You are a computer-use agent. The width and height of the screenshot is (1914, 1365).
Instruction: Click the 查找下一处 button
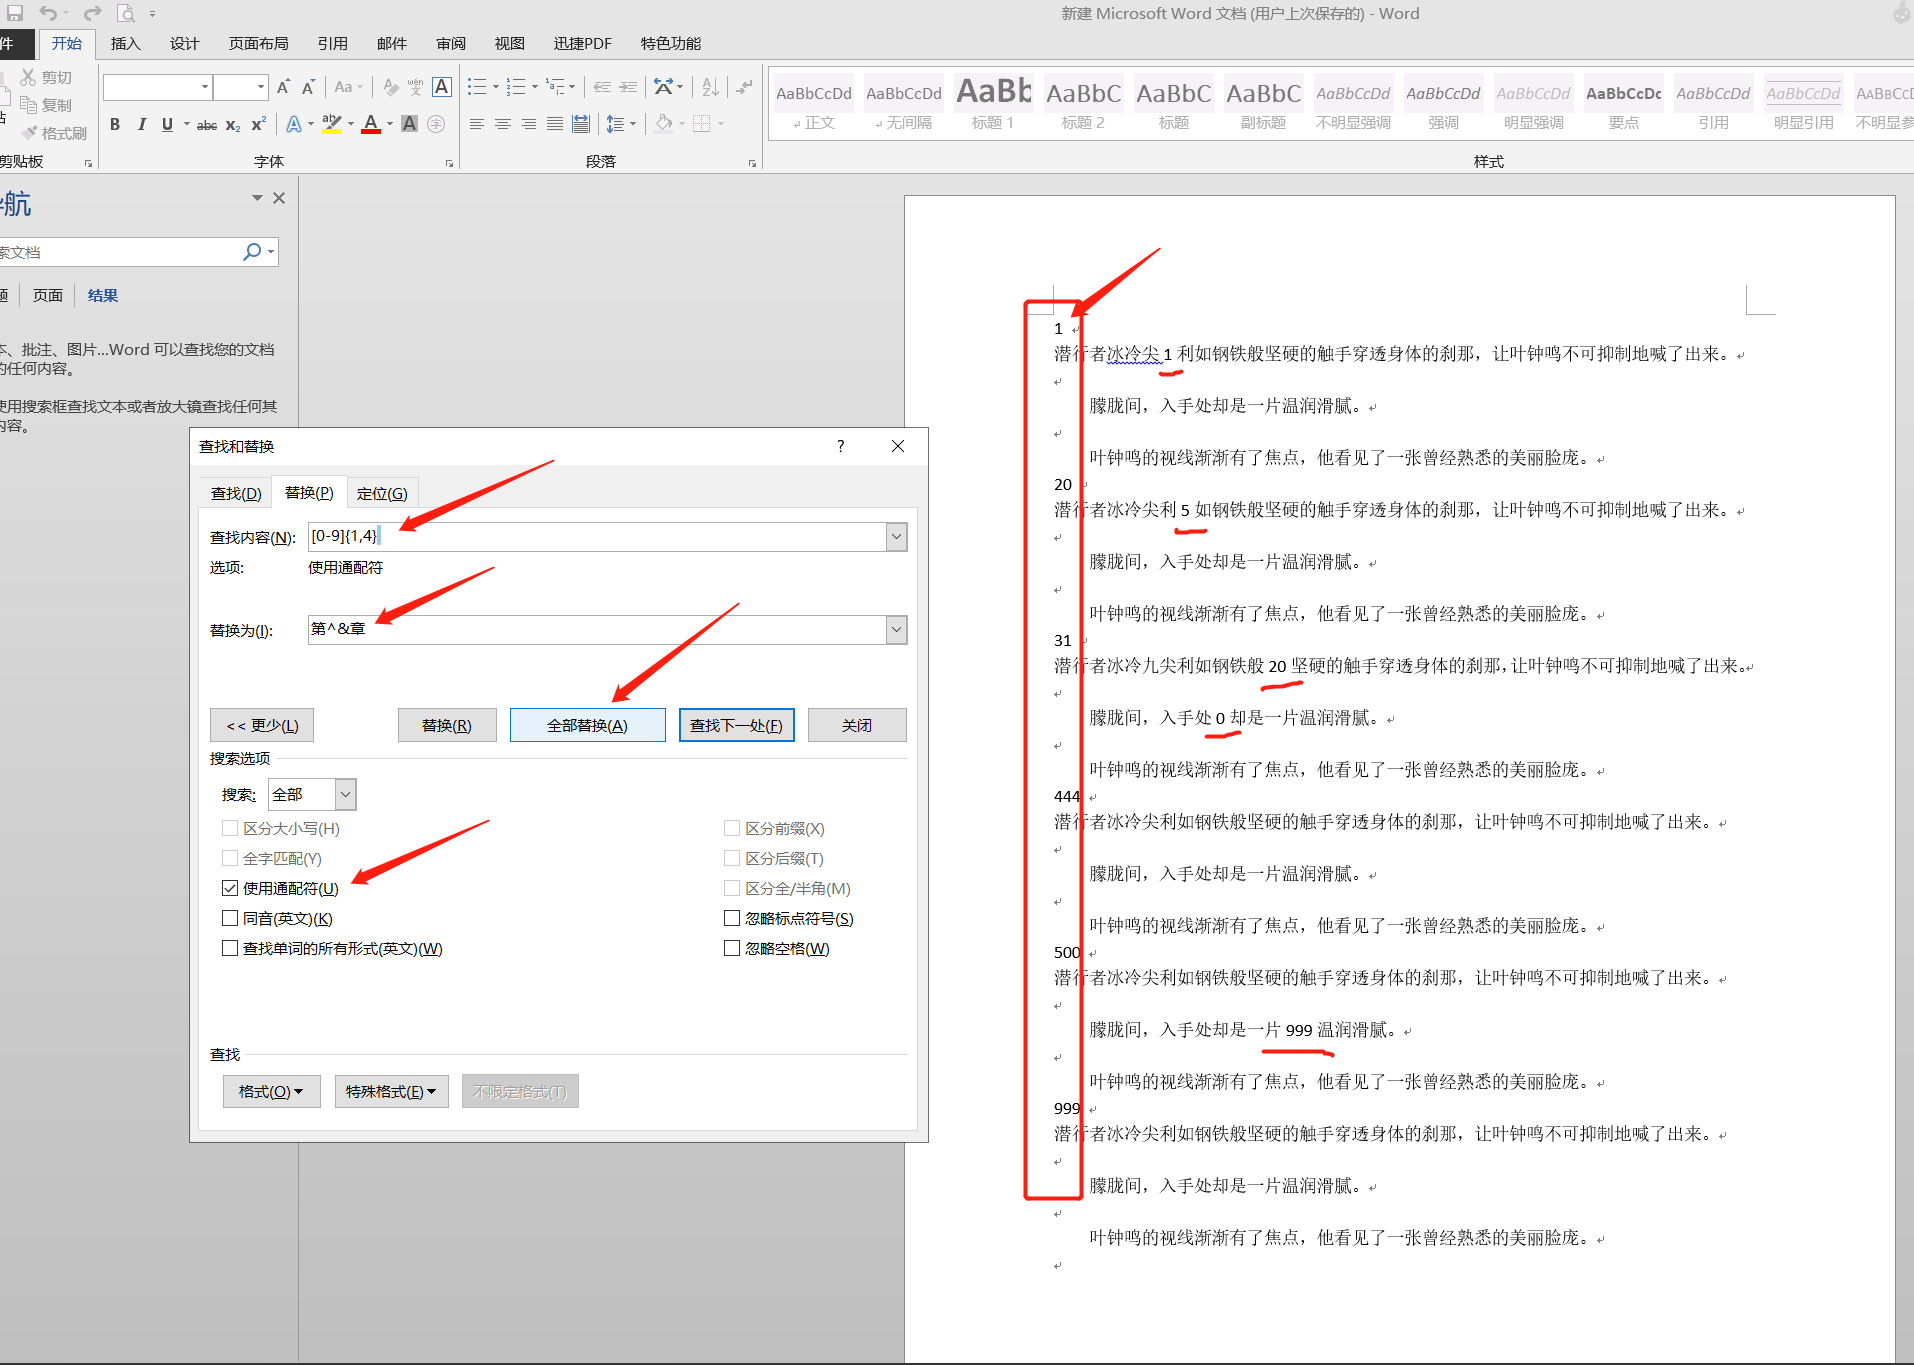point(736,724)
